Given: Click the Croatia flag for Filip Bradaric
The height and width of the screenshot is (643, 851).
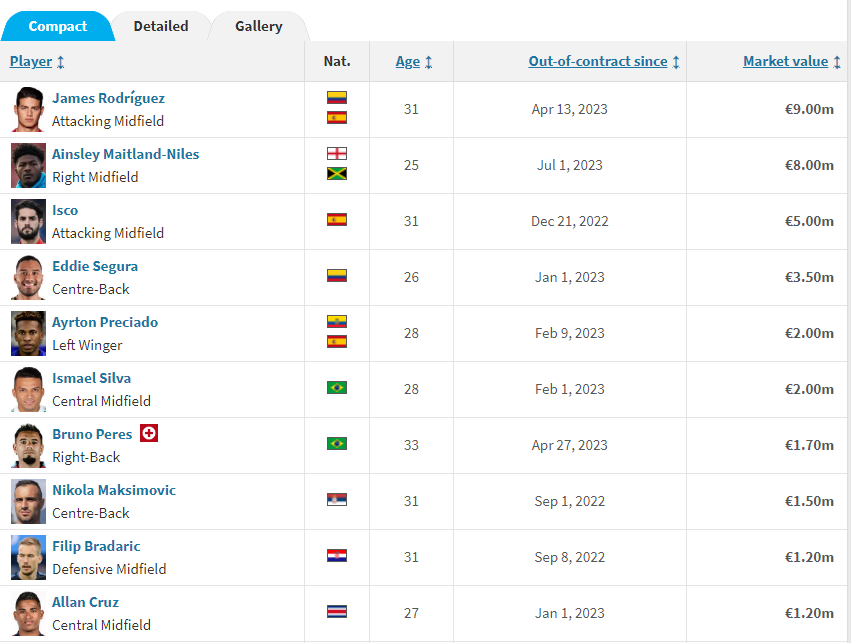Looking at the screenshot, I should click(337, 555).
